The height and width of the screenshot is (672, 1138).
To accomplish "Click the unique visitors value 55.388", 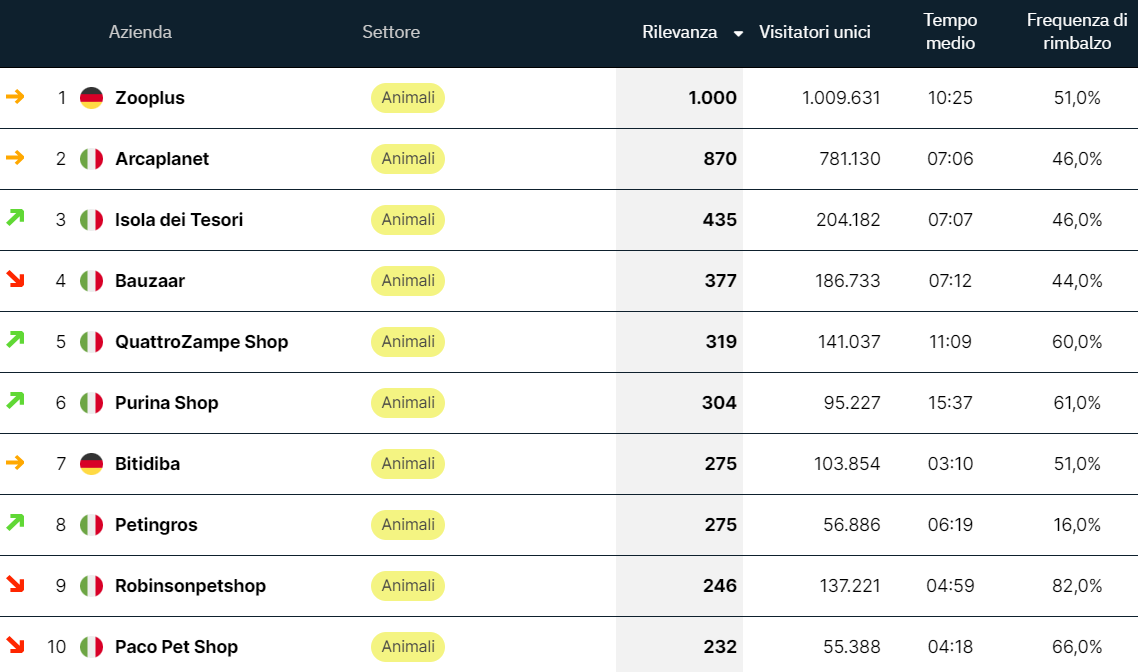I will click(x=852, y=647).
